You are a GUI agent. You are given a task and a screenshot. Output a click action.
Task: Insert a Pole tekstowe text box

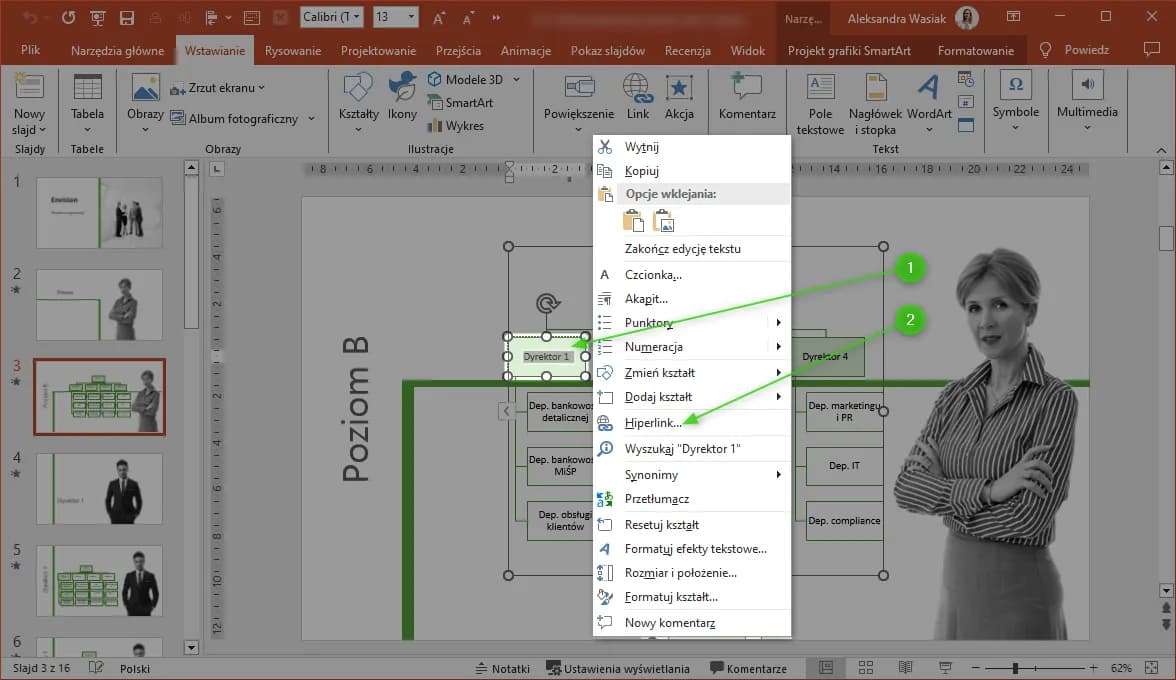819,103
